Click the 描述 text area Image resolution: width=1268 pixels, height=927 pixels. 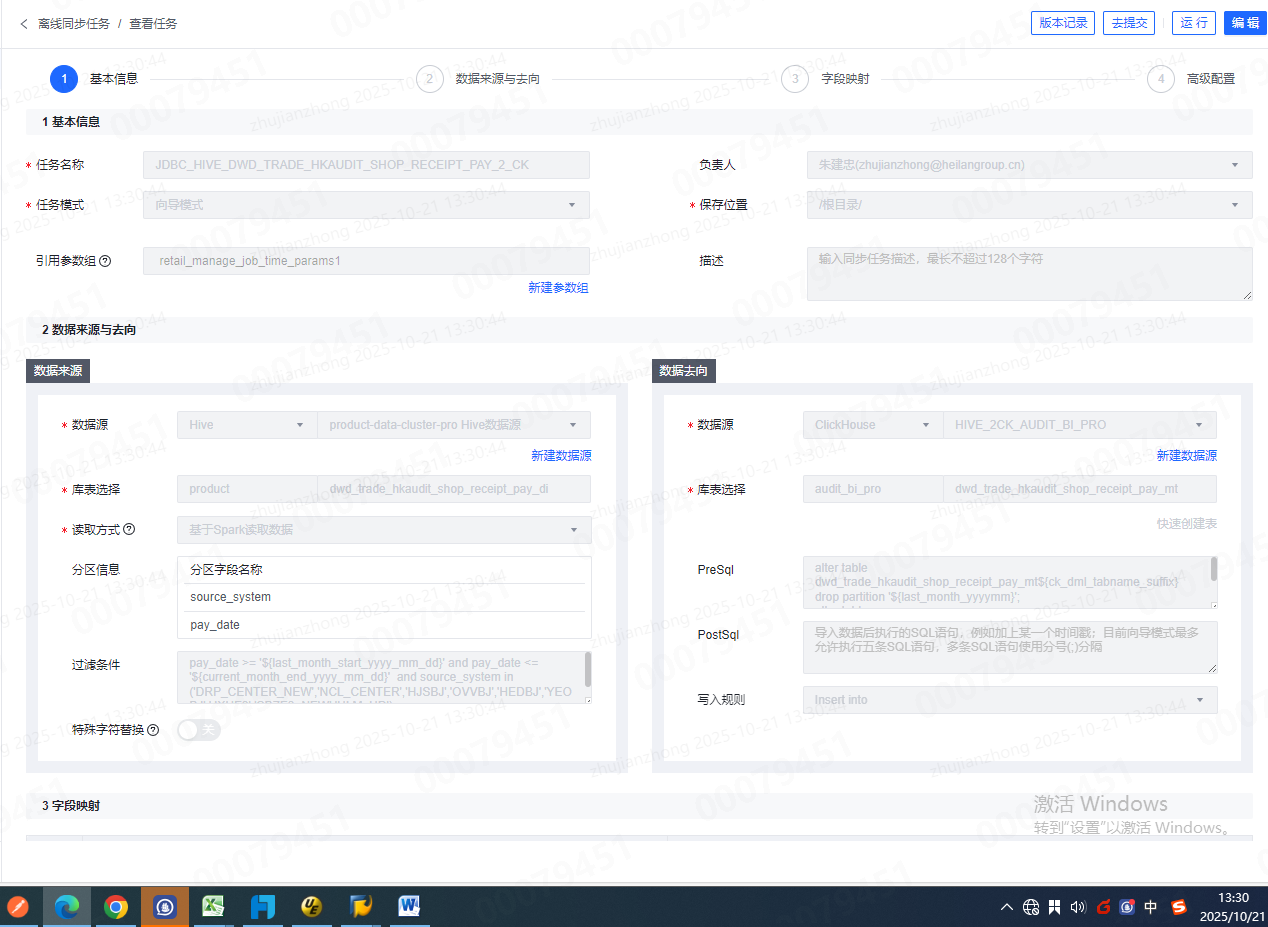pyautogui.click(x=1029, y=274)
